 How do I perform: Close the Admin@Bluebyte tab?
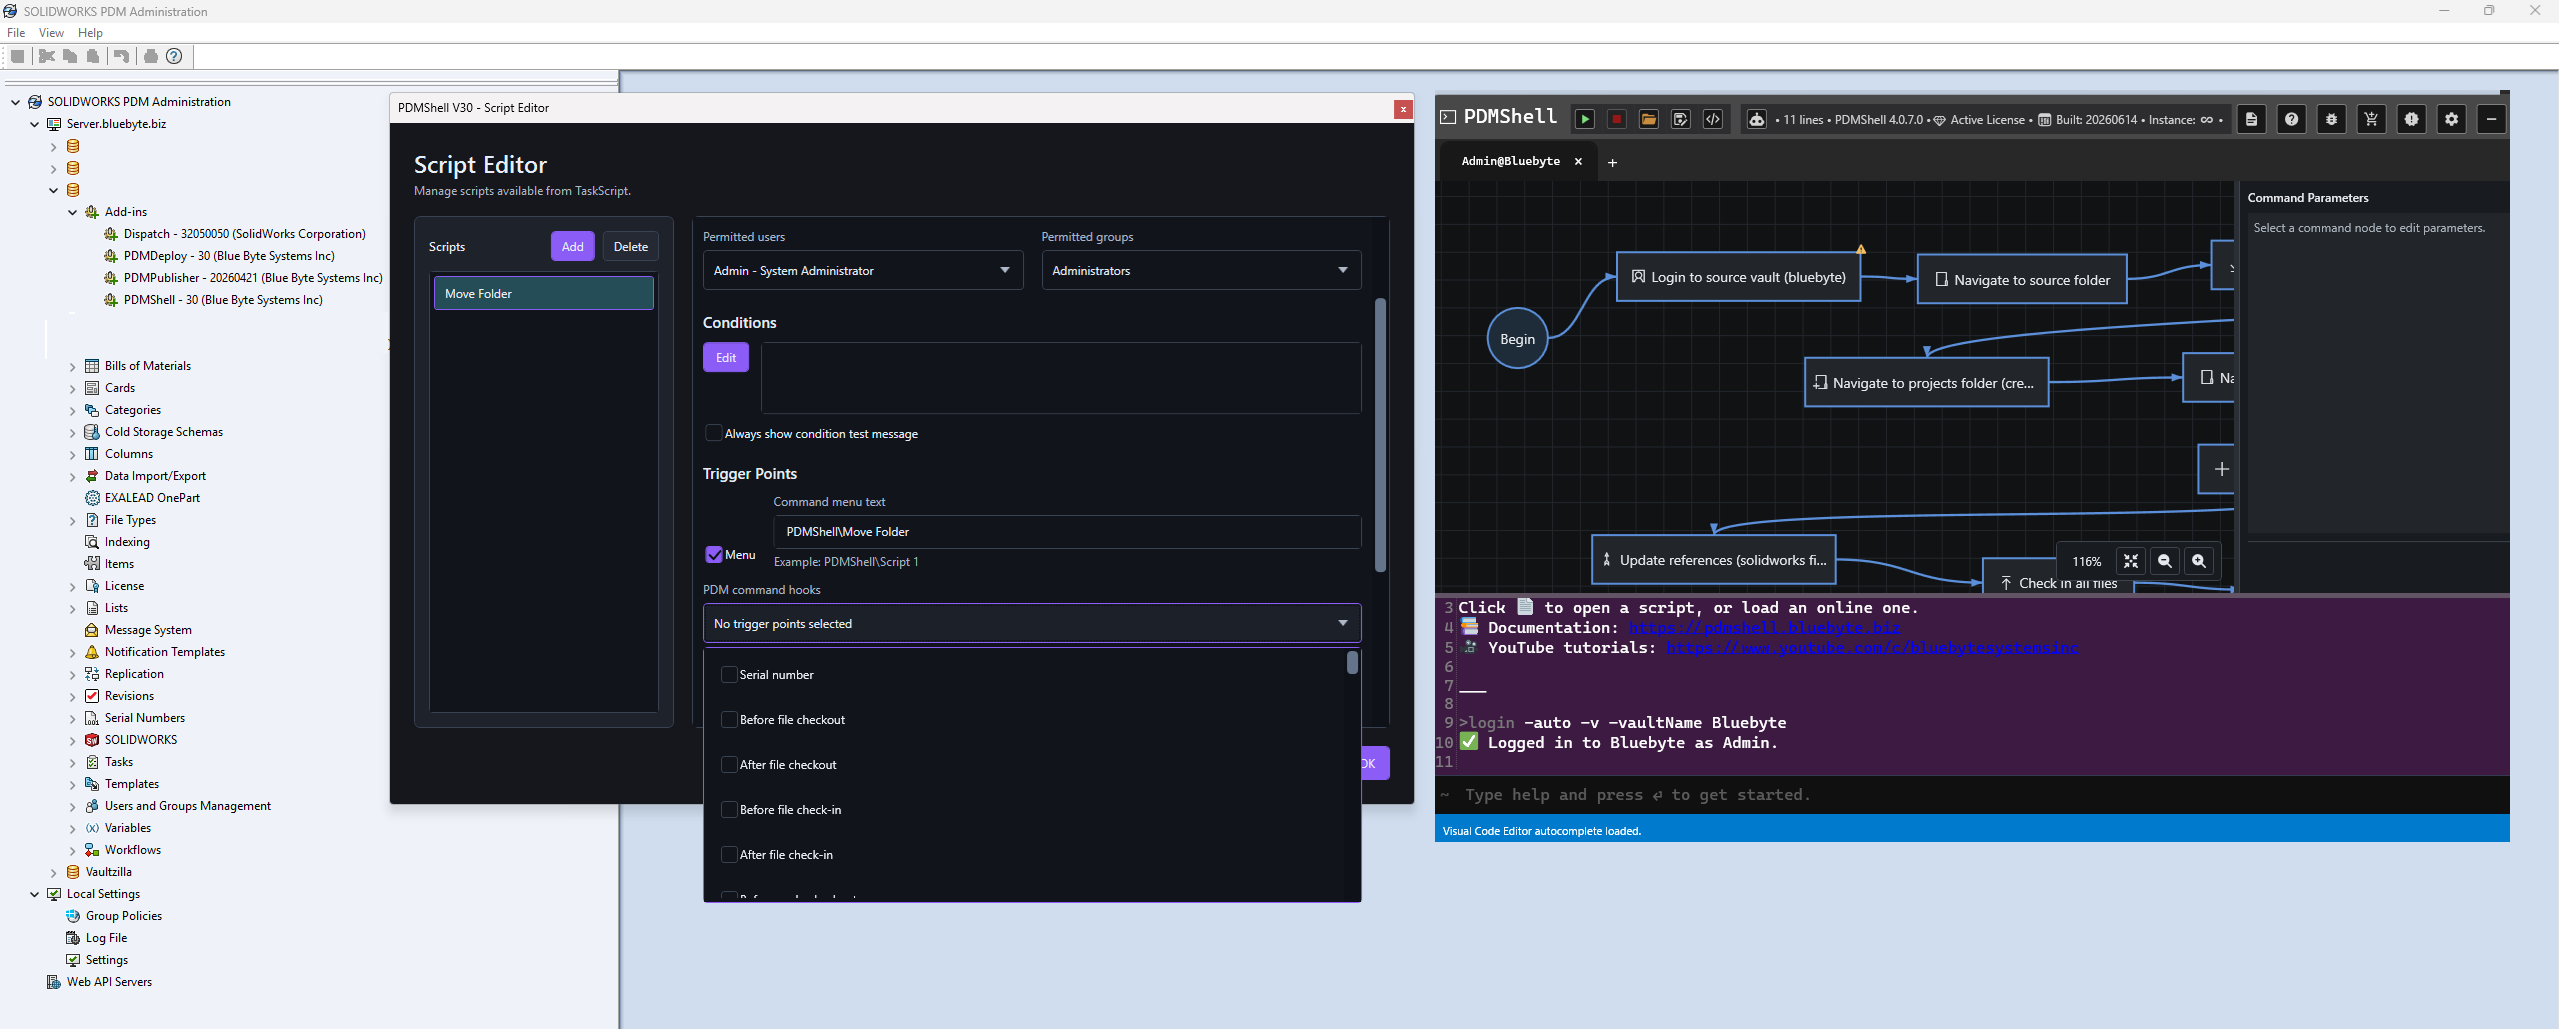pos(1579,161)
